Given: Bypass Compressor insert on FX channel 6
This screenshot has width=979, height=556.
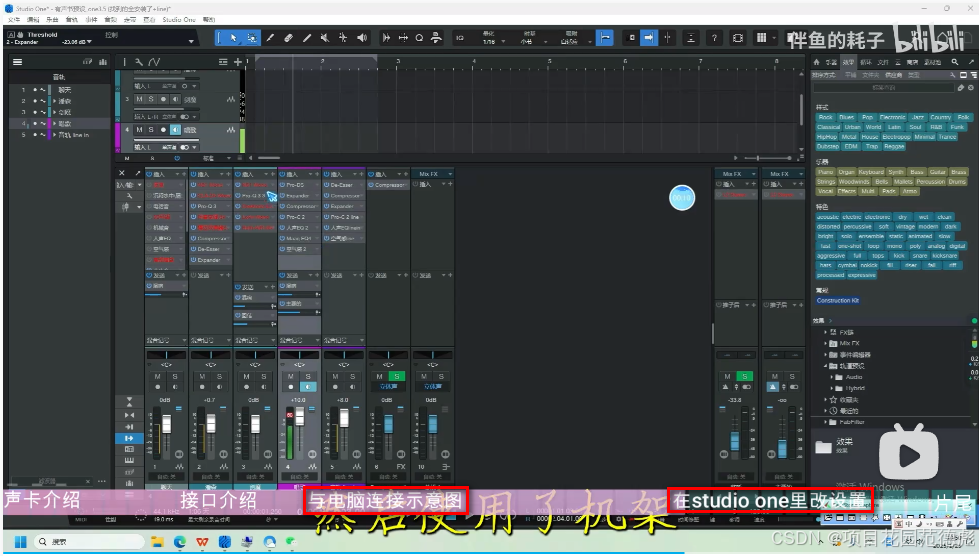Looking at the screenshot, I should click(x=371, y=185).
